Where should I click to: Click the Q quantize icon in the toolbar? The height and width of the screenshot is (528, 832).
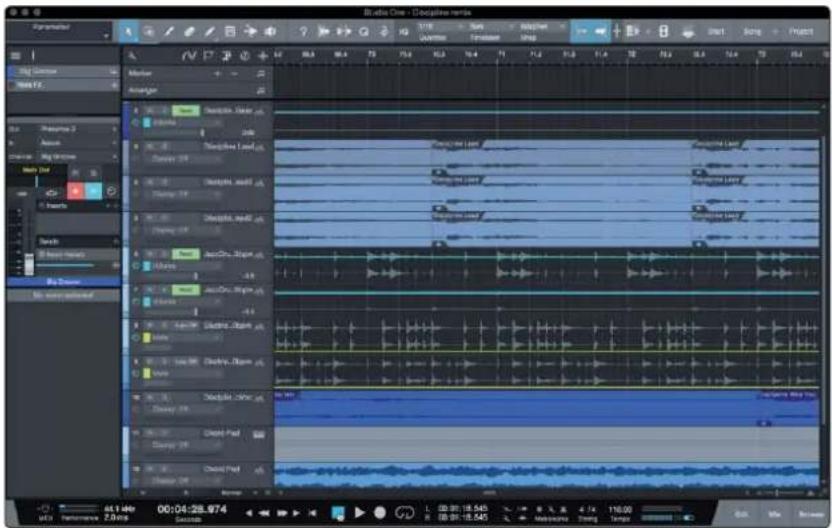pos(363,32)
